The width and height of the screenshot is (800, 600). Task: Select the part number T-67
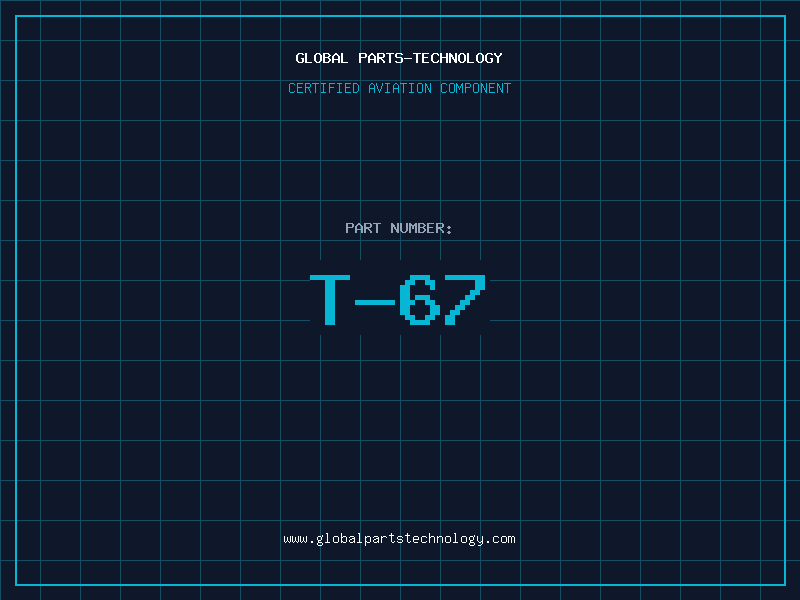pyautogui.click(x=398, y=300)
